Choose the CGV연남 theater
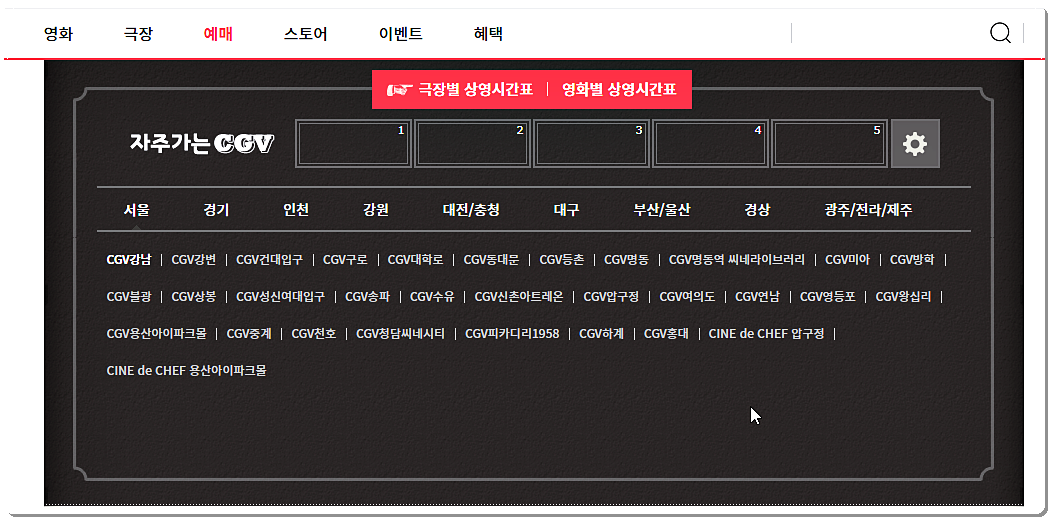 757,296
